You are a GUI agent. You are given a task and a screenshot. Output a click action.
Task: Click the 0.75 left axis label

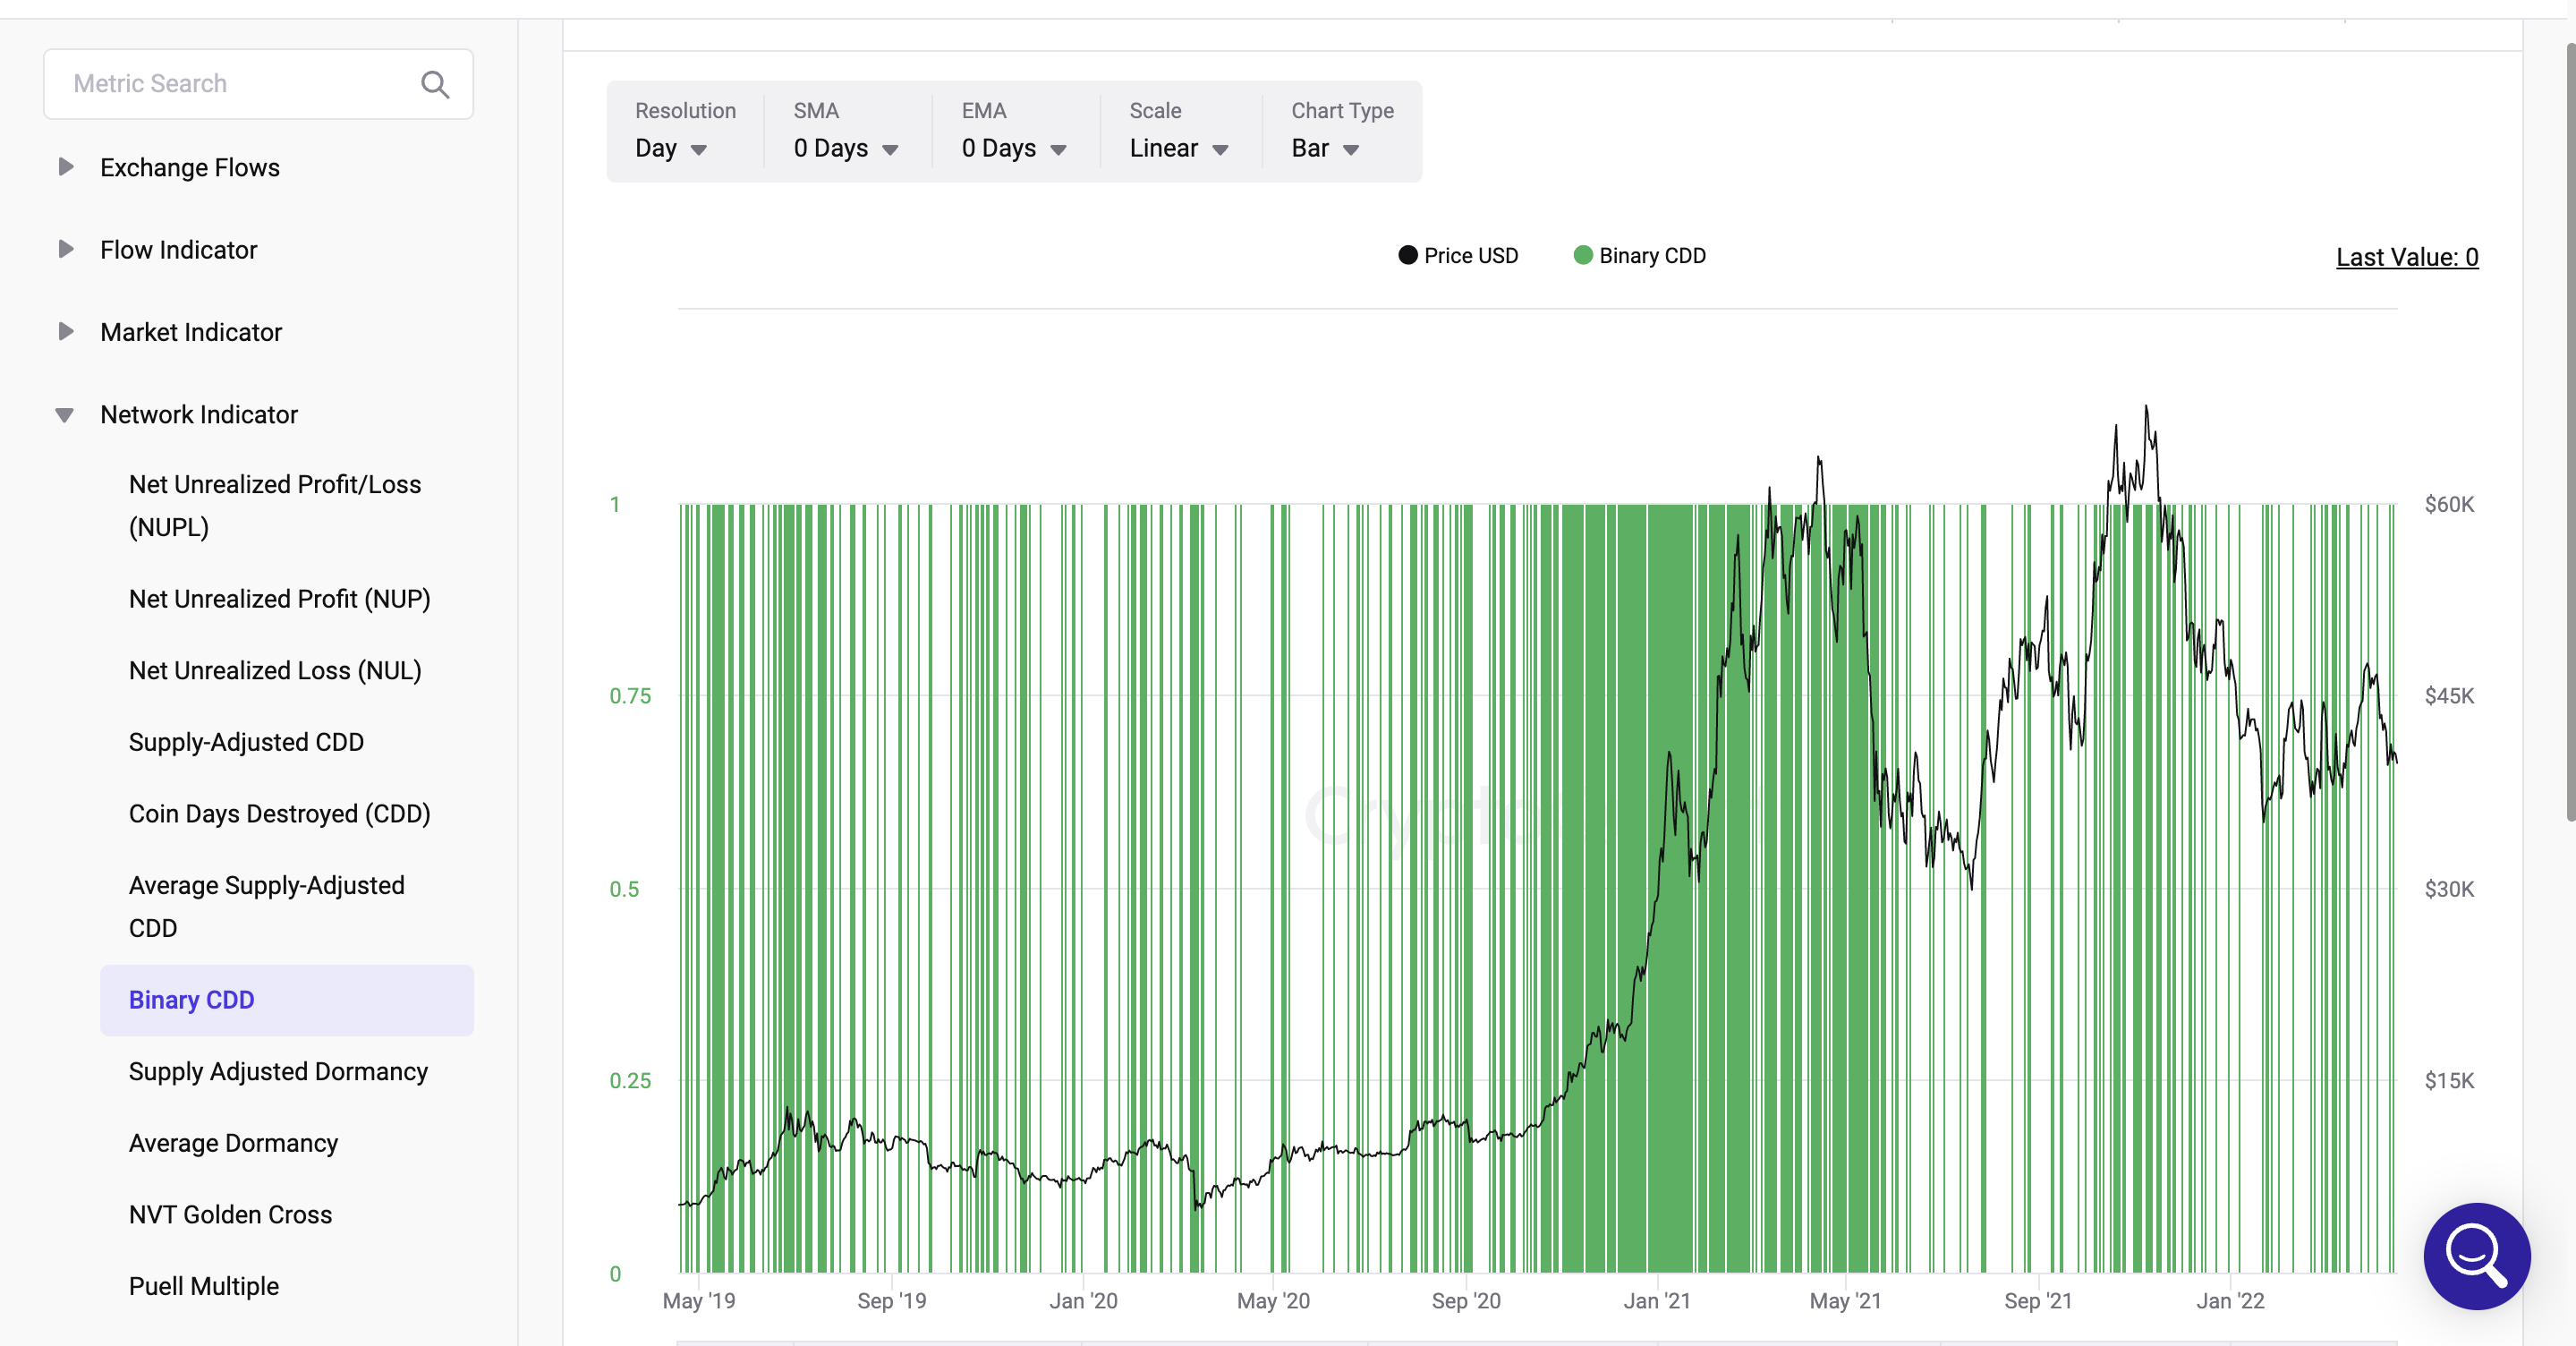click(x=630, y=696)
